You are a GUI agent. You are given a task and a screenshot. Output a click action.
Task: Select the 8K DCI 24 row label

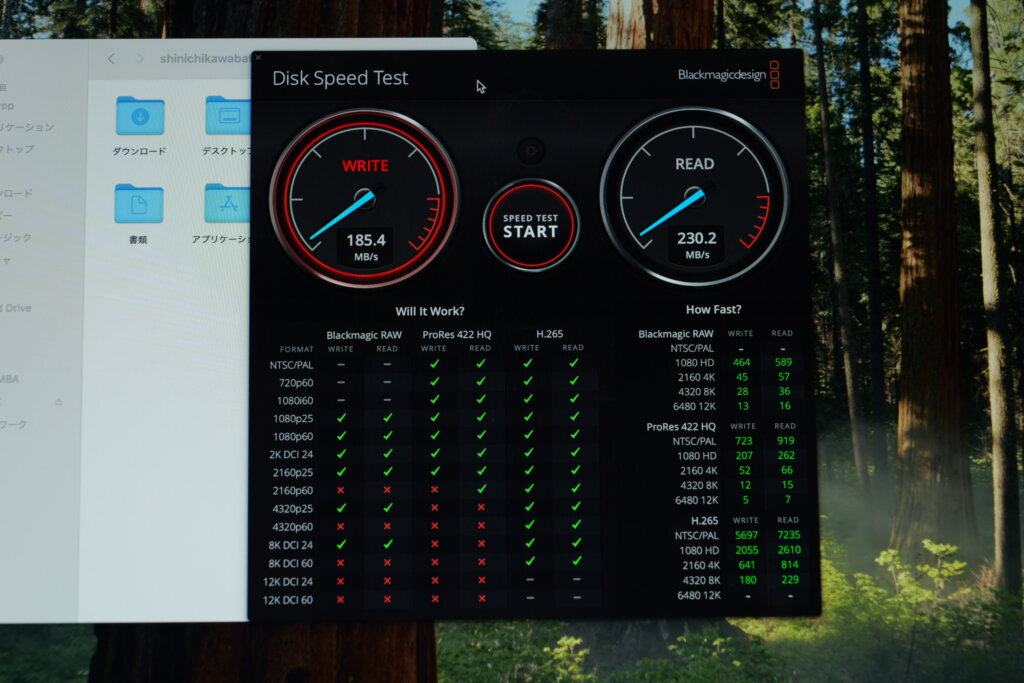point(291,545)
